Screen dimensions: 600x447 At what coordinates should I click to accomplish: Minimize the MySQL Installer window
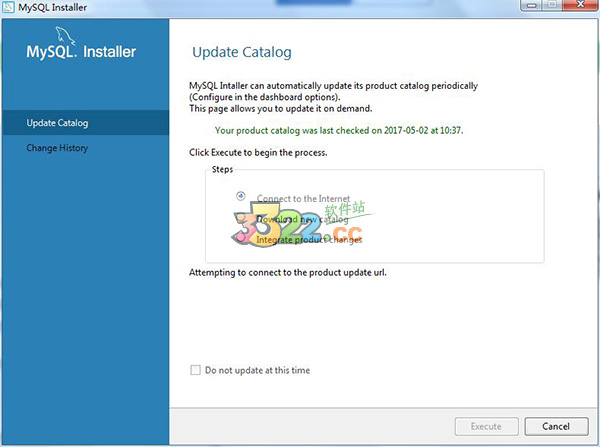pos(532,5)
